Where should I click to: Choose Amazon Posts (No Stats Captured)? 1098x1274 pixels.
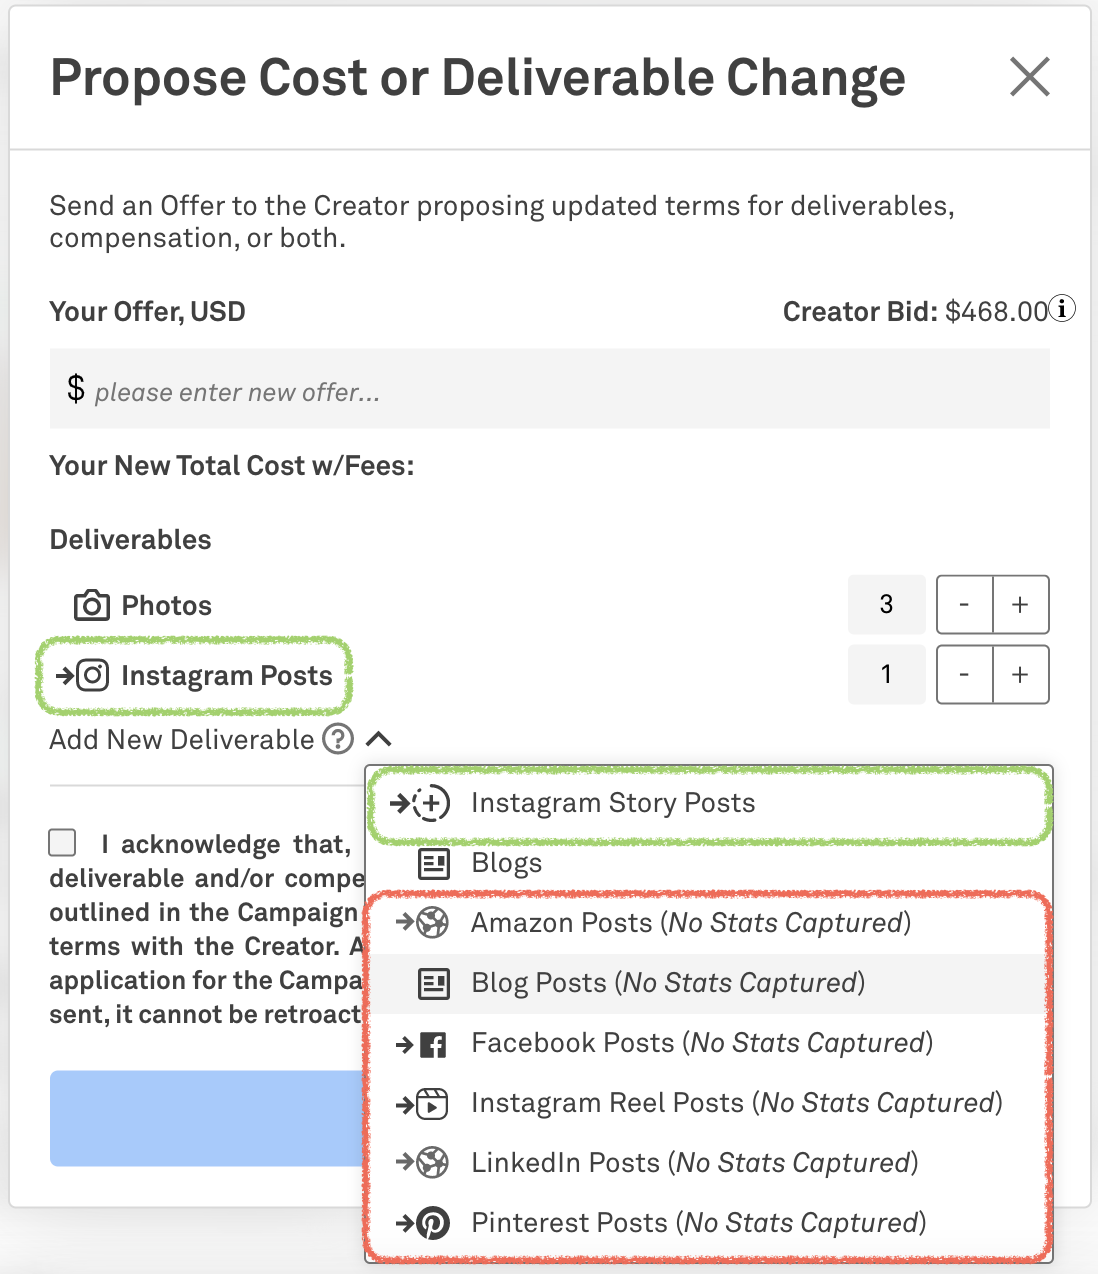pos(690,923)
